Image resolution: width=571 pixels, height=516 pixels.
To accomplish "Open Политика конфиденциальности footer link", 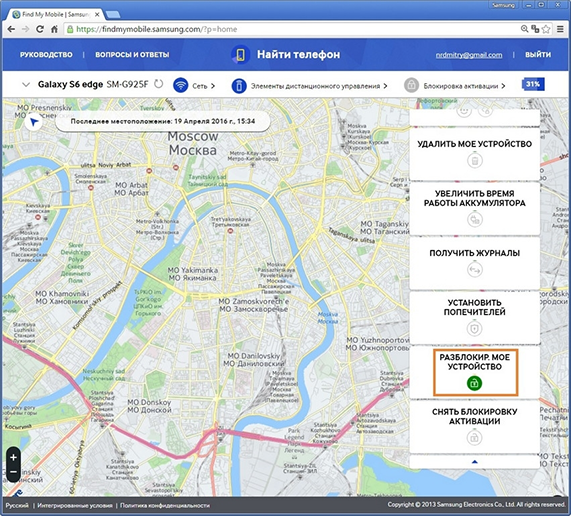I will pos(165,505).
